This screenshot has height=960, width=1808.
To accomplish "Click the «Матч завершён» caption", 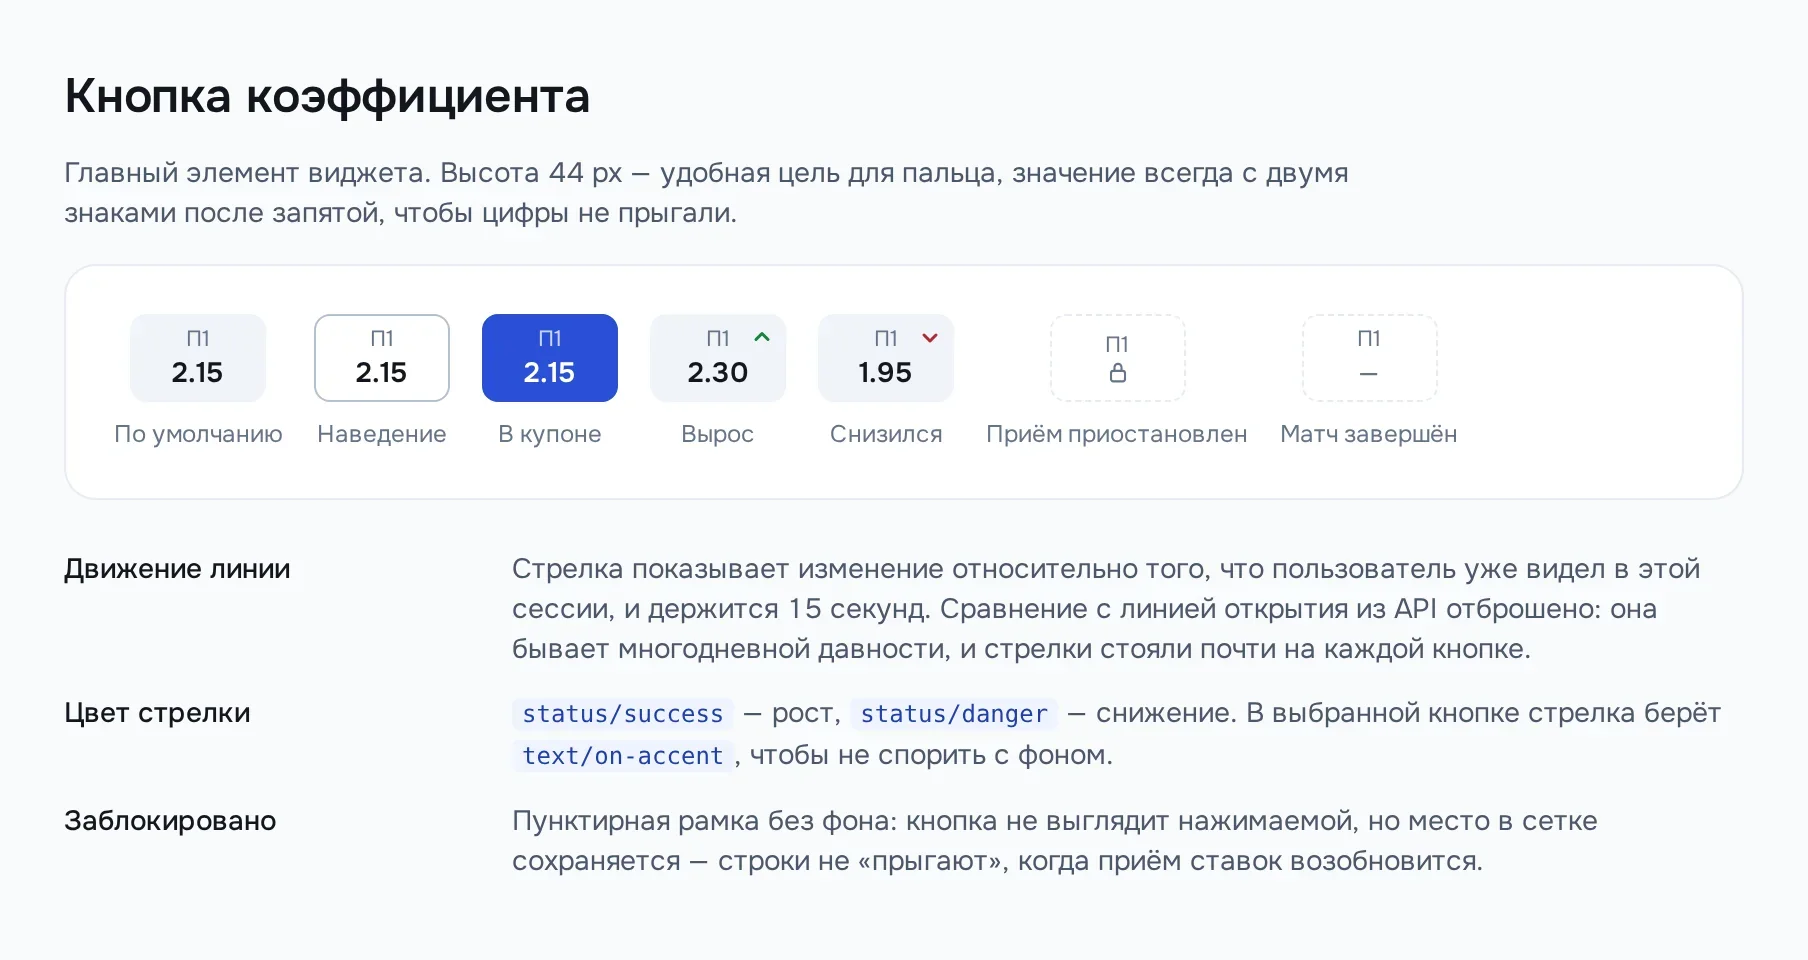I will [1369, 434].
